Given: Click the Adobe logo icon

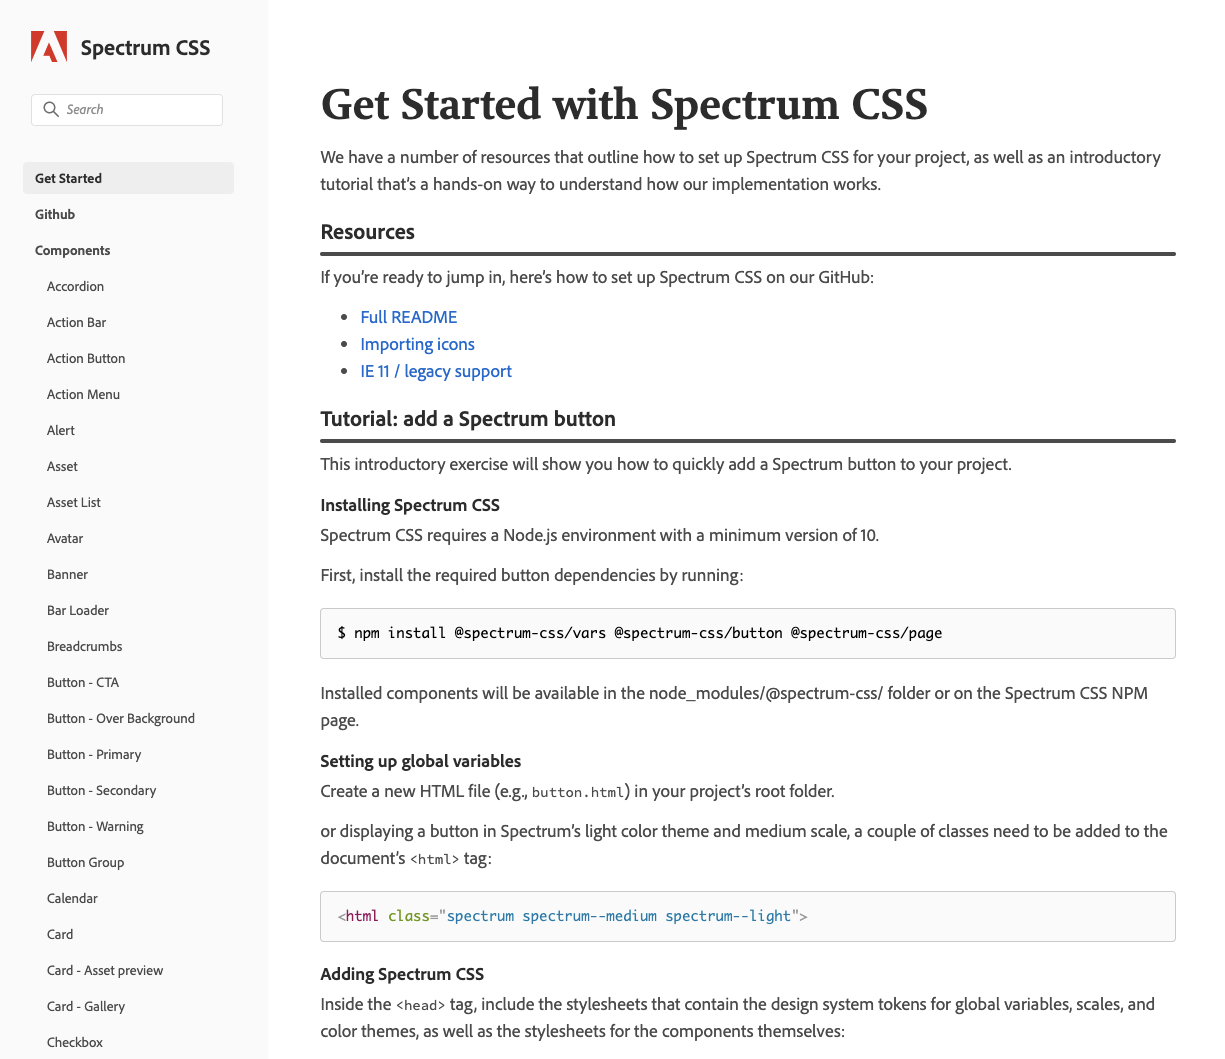Looking at the screenshot, I should pyautogui.click(x=49, y=47).
